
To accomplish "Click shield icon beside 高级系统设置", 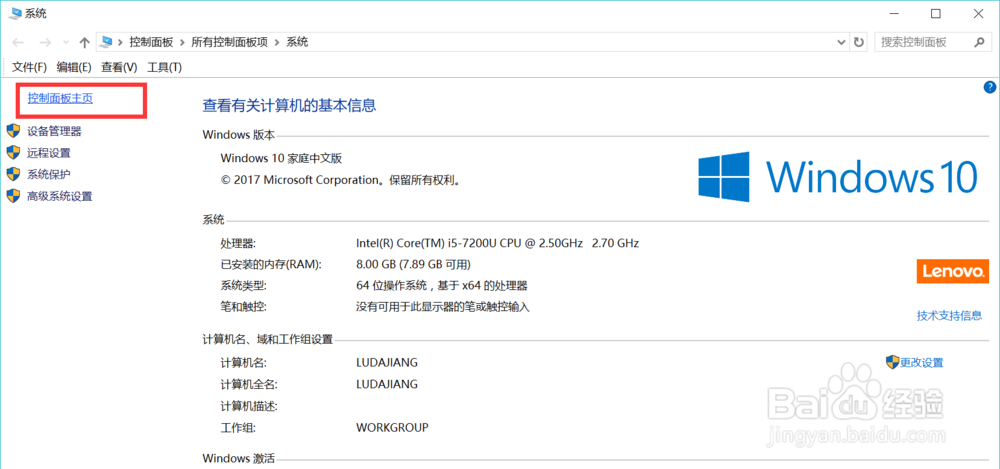I will (13, 196).
